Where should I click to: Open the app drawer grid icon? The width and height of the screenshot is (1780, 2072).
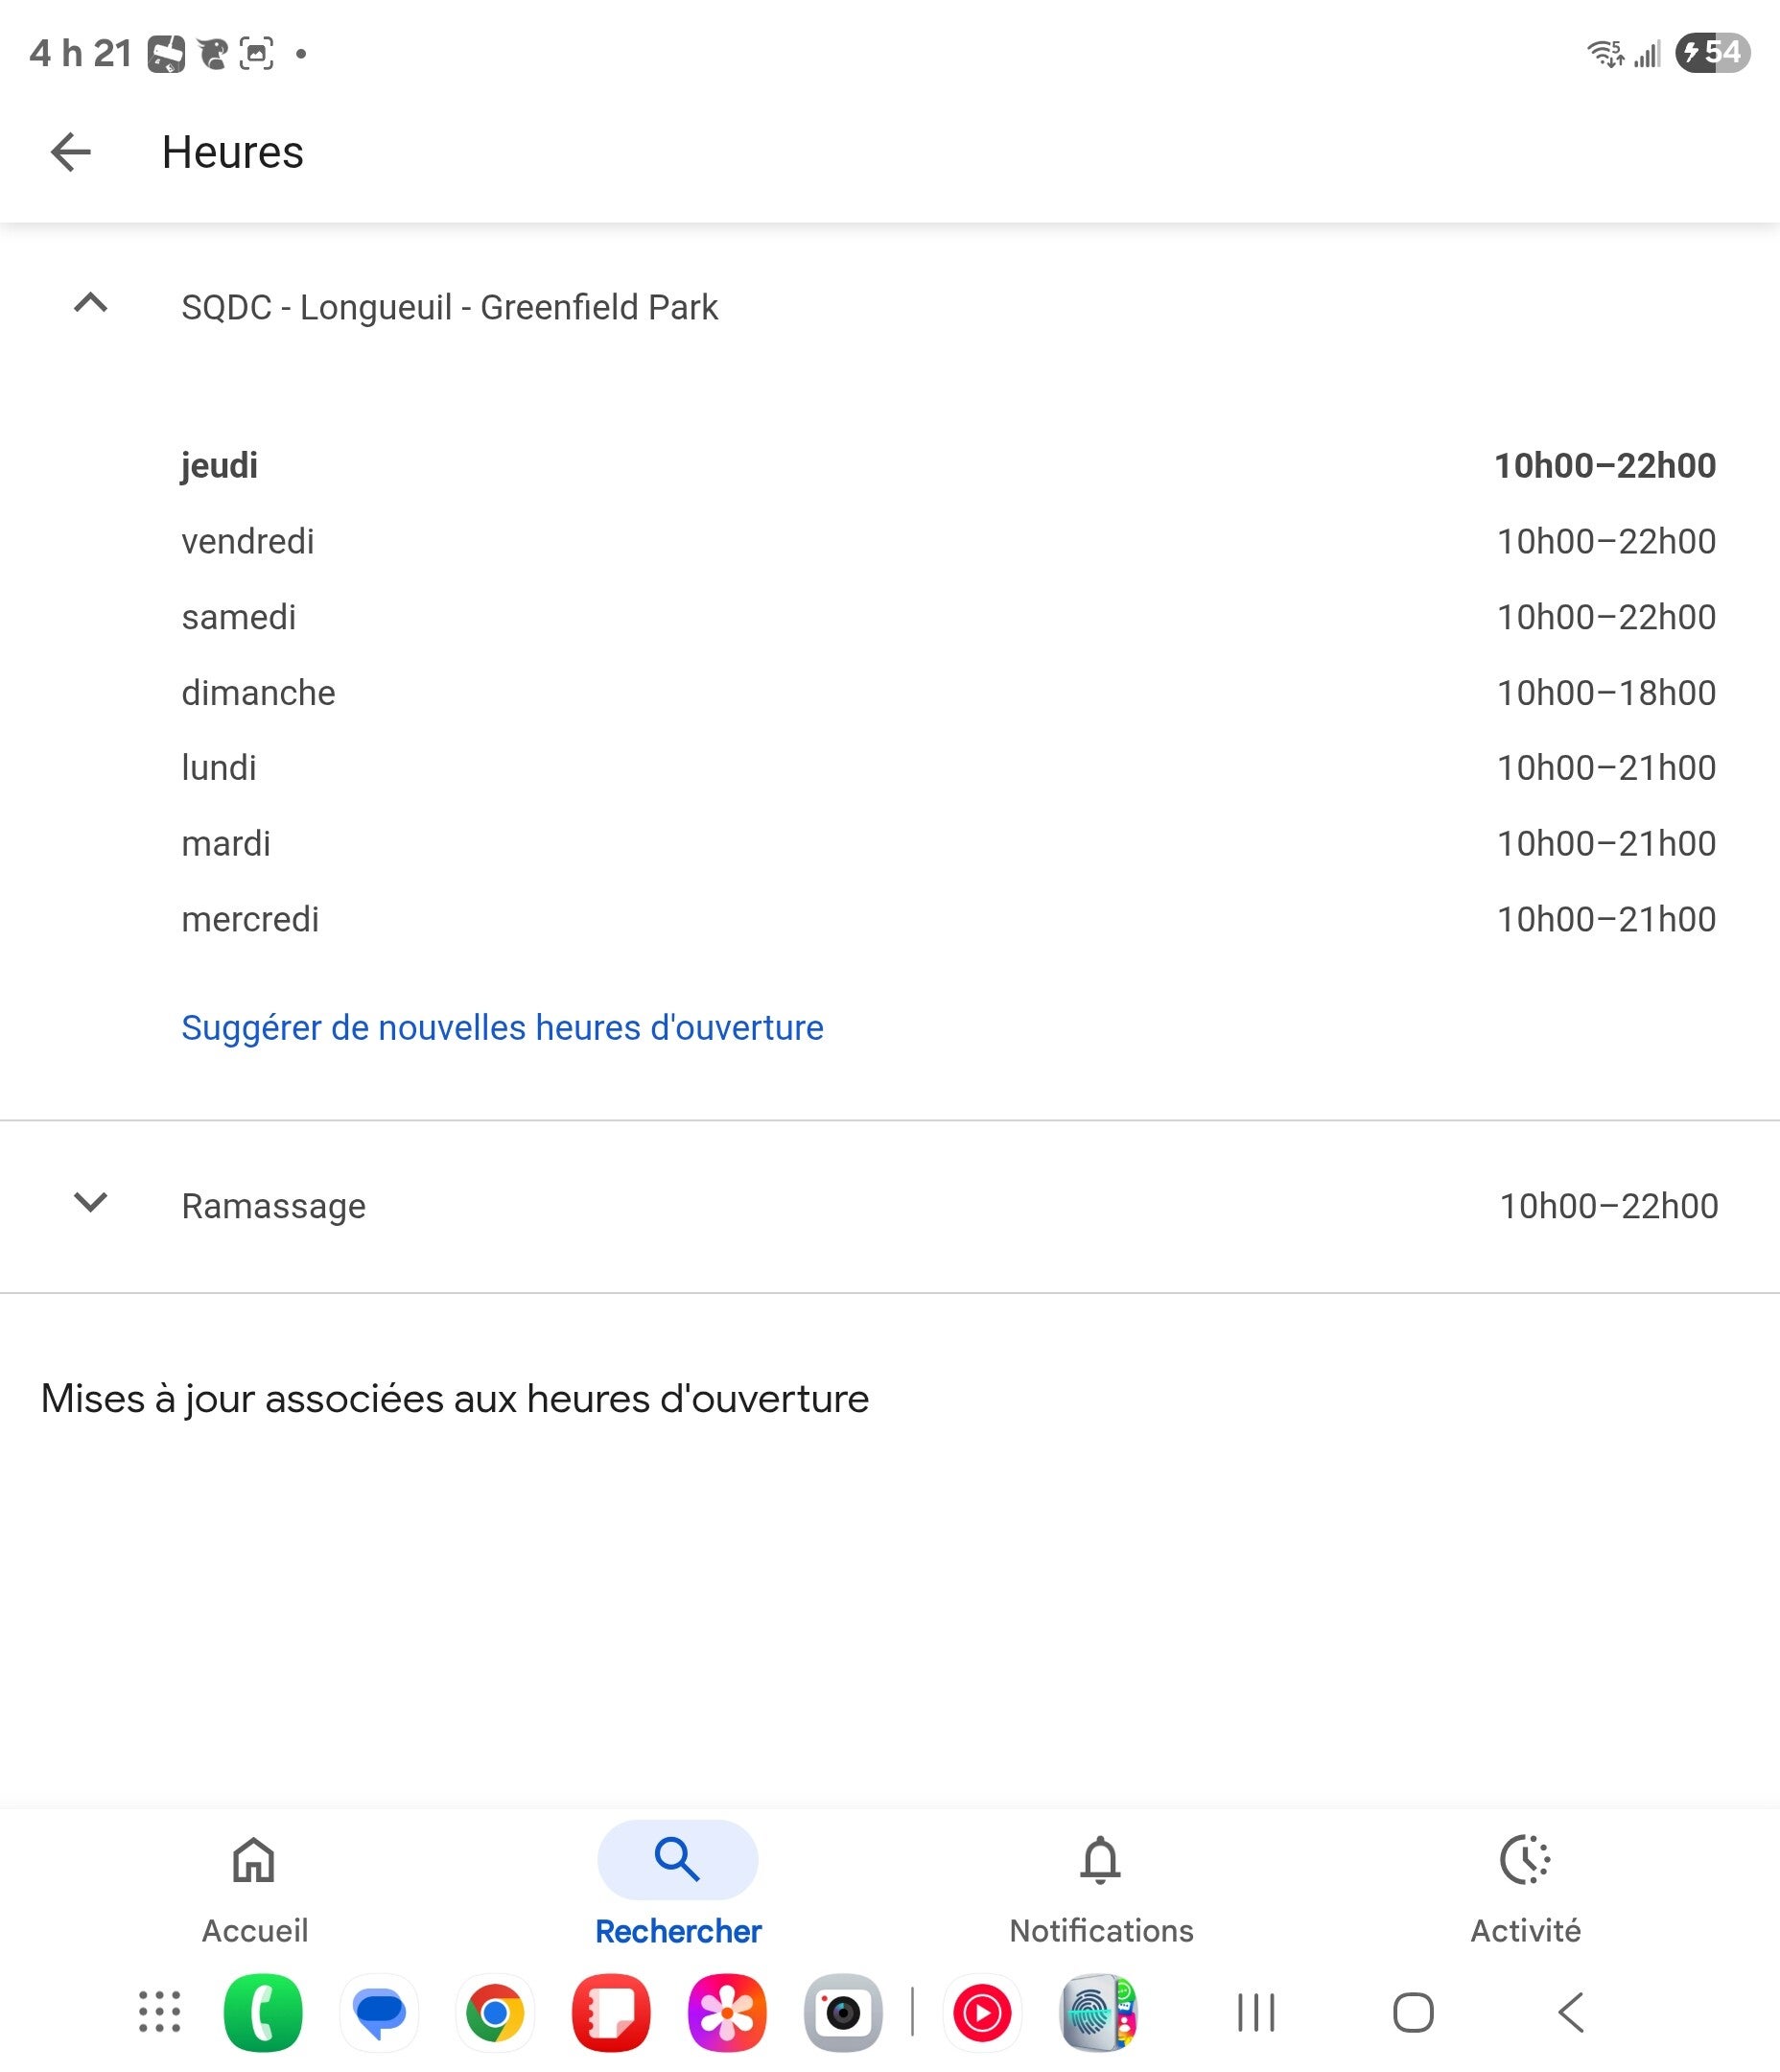tap(160, 2012)
